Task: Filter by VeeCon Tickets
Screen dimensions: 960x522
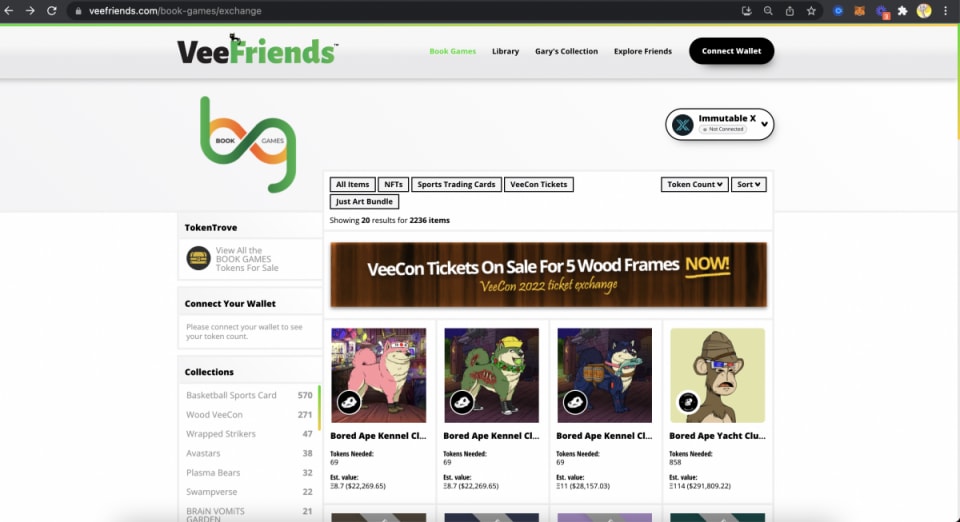Action: [539, 184]
